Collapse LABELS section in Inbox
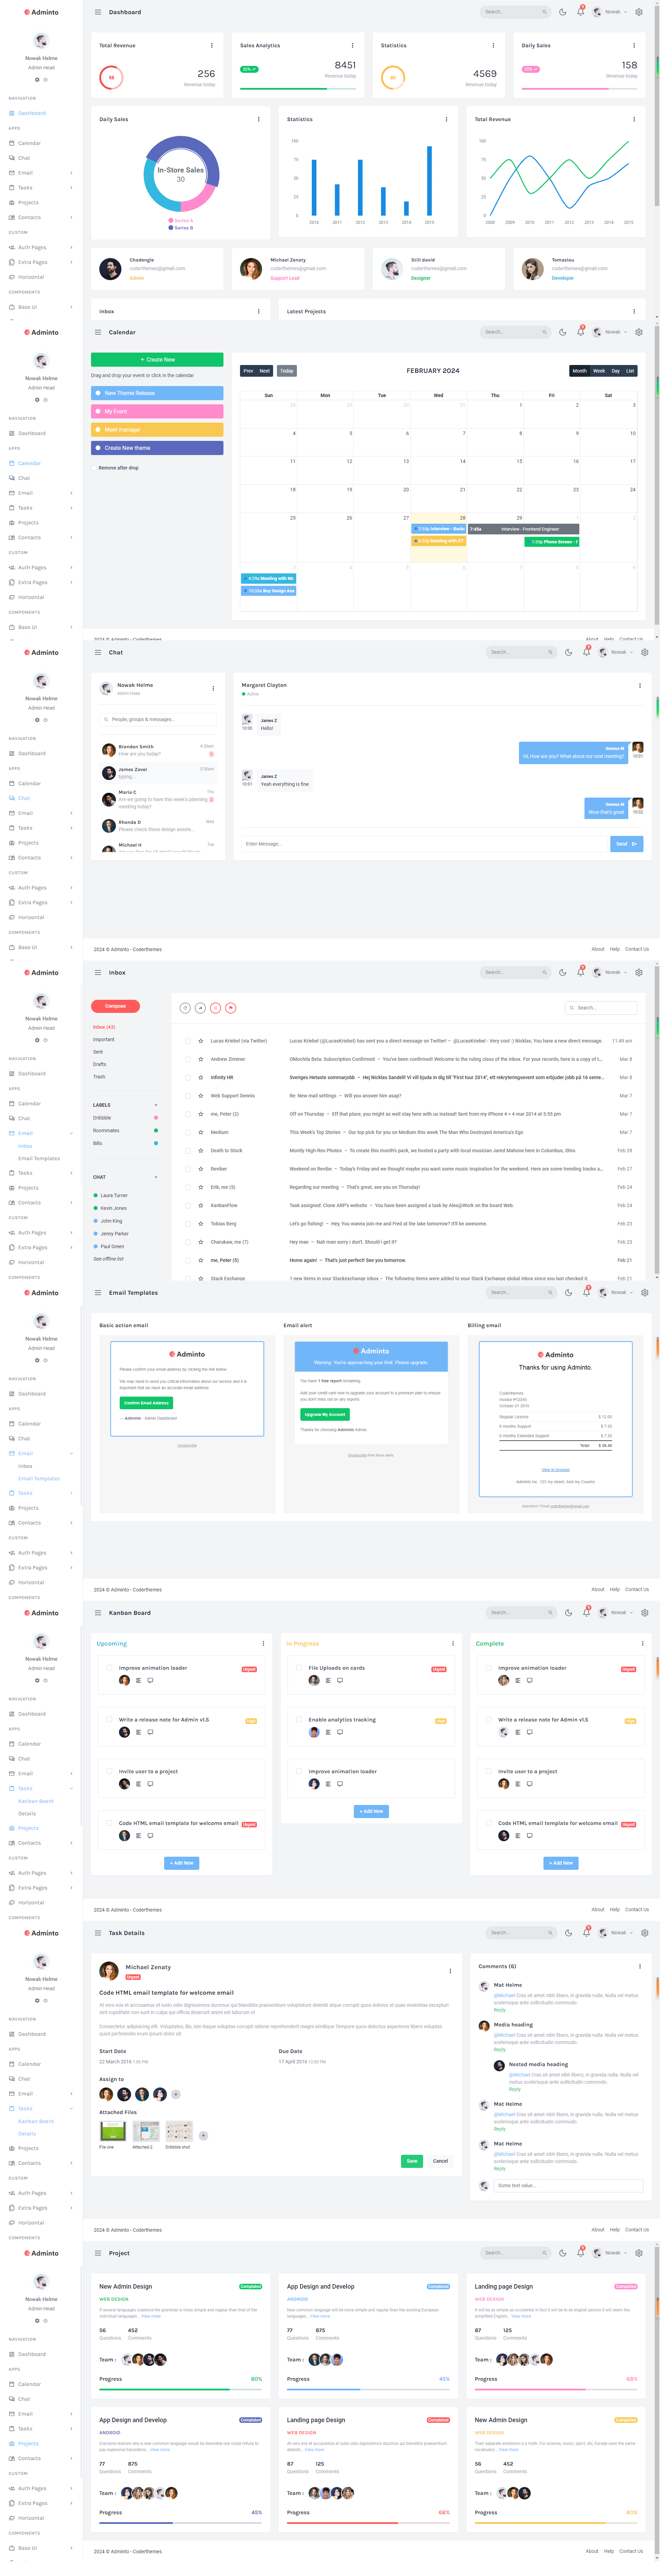This screenshot has height=2576, width=660. coord(156,1105)
